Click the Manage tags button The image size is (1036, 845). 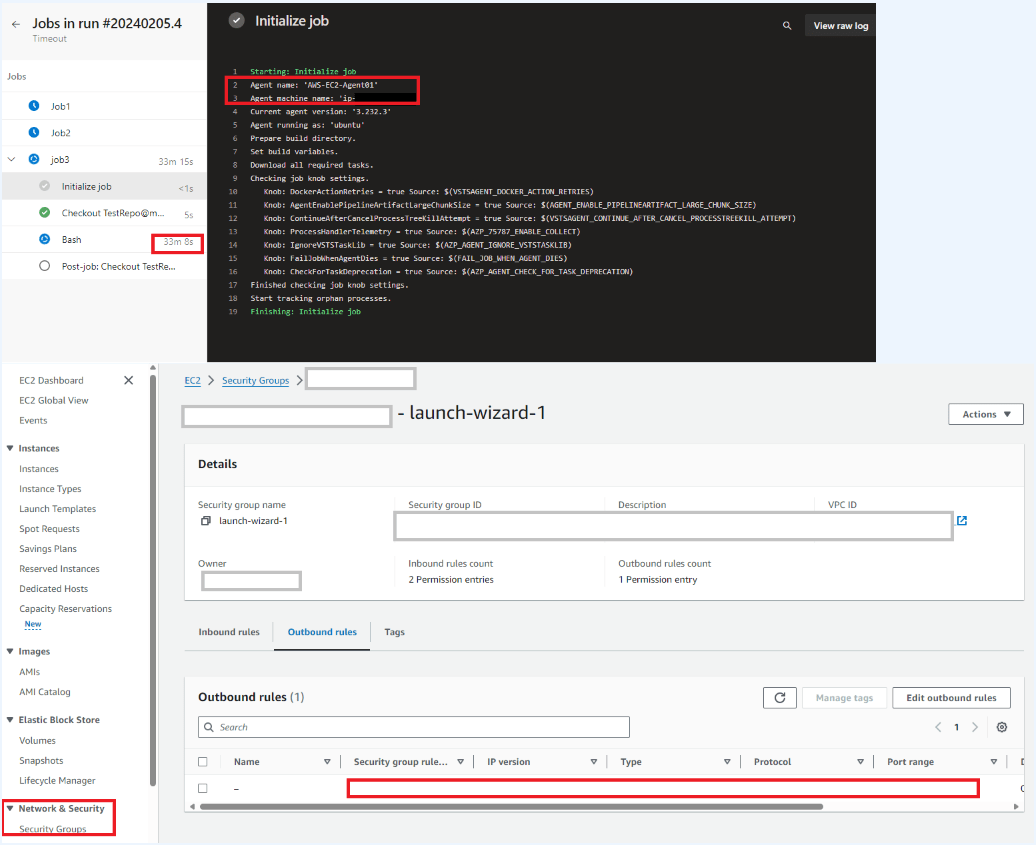click(844, 698)
